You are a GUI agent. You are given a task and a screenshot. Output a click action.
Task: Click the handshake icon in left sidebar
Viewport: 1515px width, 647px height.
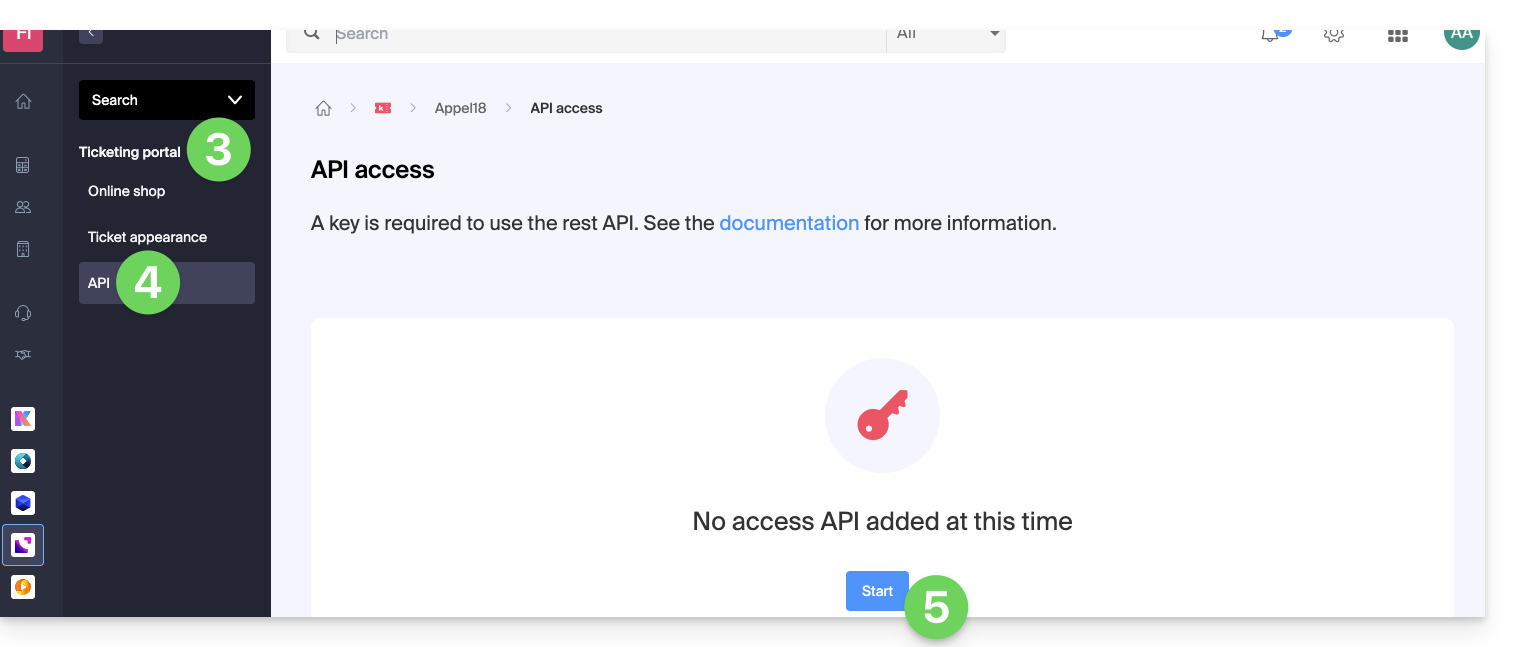(23, 355)
